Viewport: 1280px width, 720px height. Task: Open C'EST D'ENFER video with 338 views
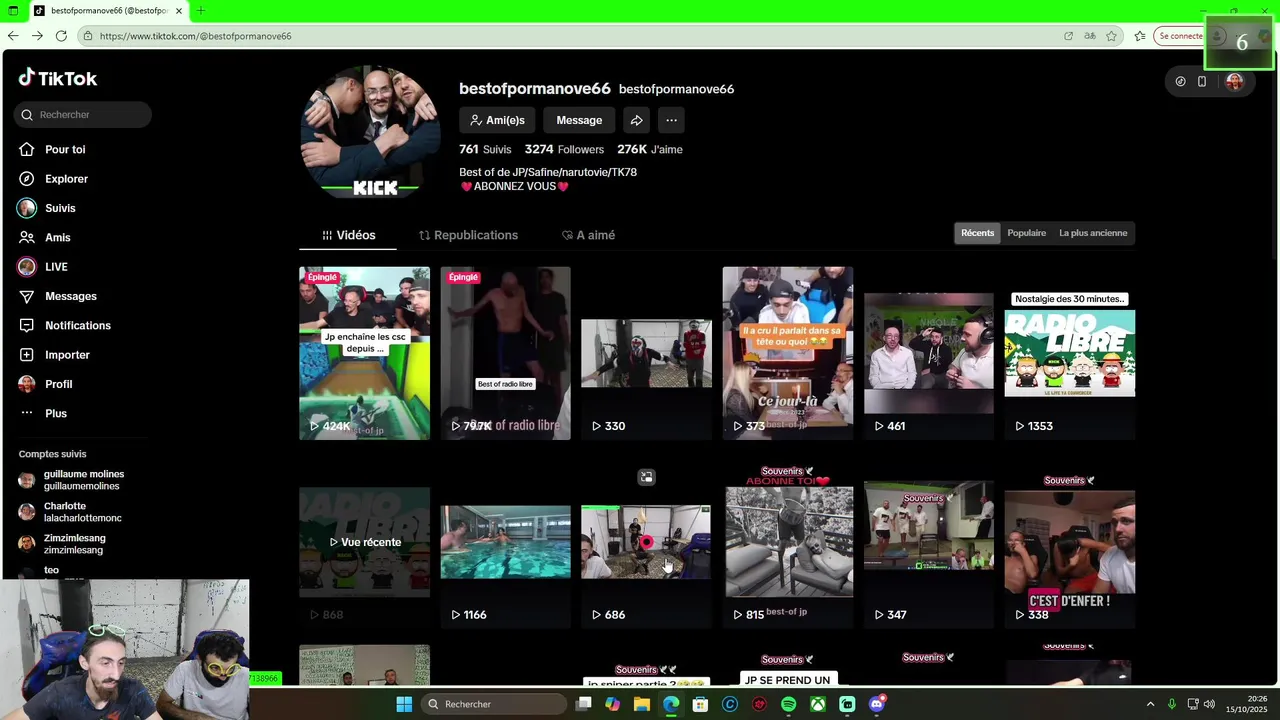click(1069, 542)
